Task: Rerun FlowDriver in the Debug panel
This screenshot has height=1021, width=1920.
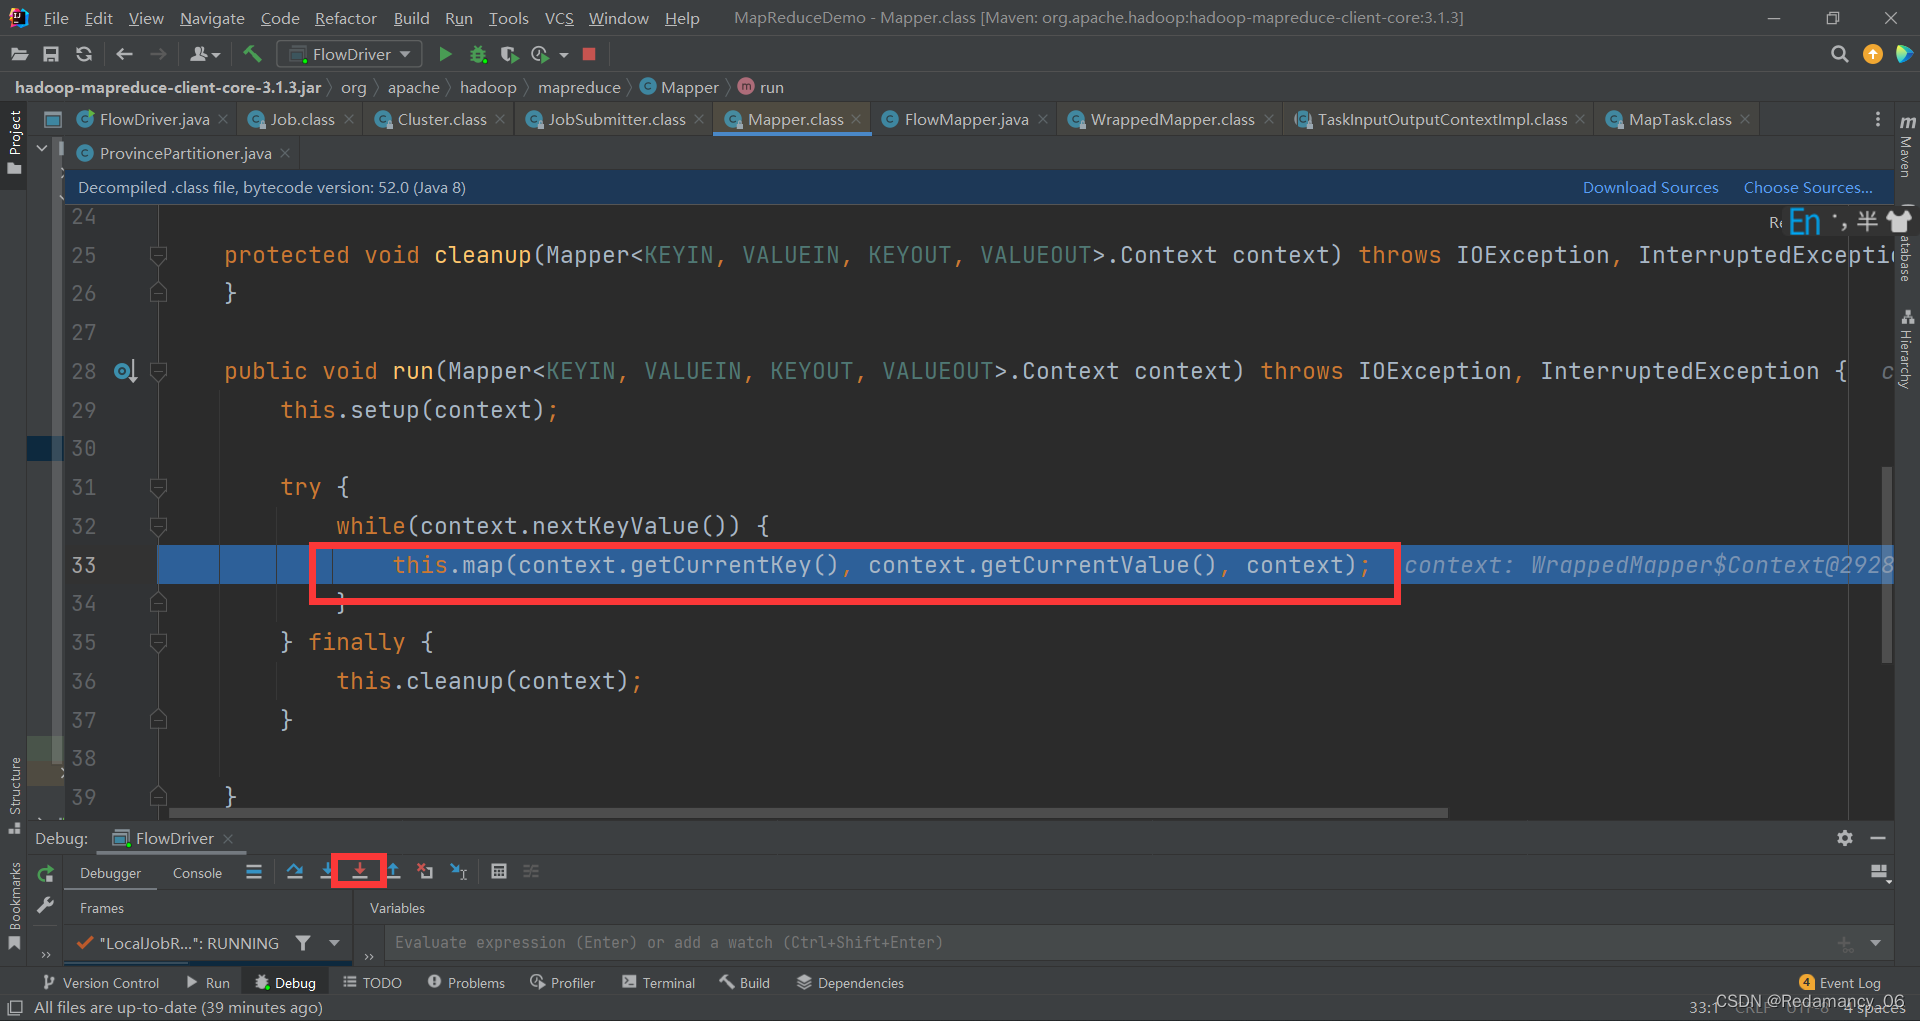Action: (x=45, y=873)
